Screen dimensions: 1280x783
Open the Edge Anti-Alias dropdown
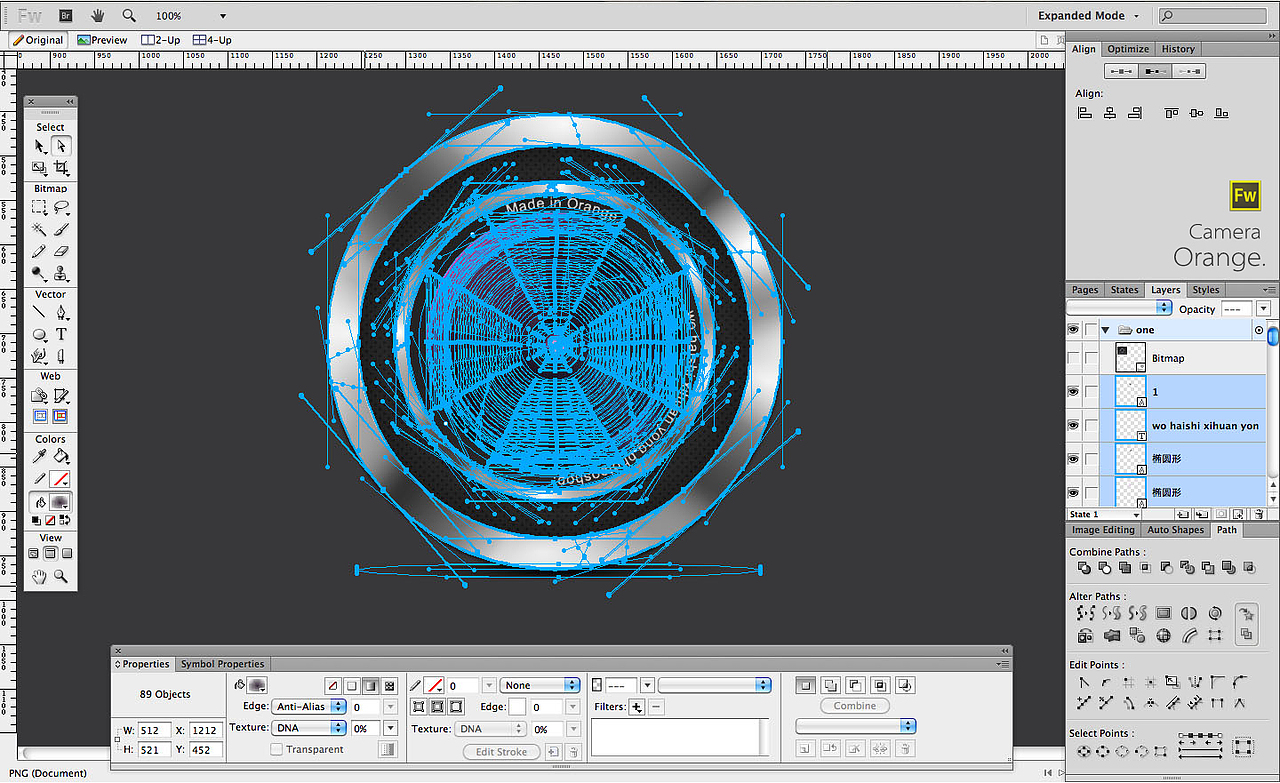coord(310,707)
